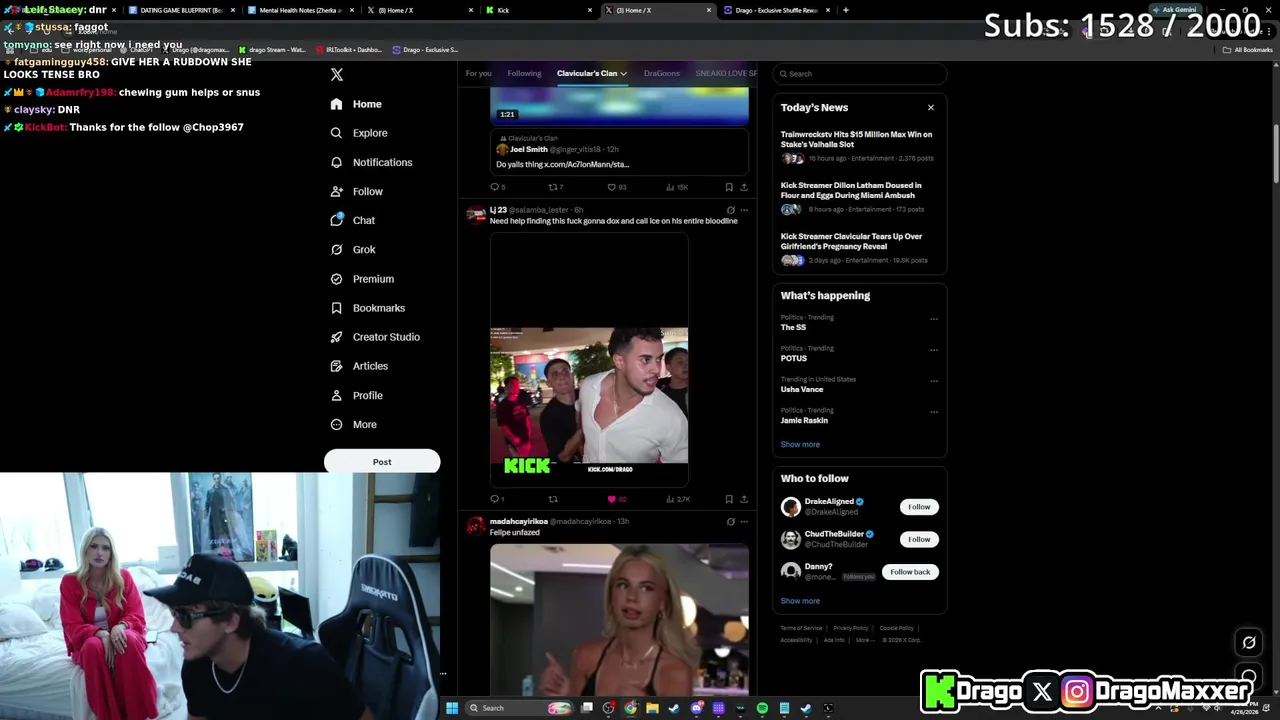This screenshot has height=720, width=1280.
Task: Bookmark the Joel Smith quote post
Action: coord(729,187)
